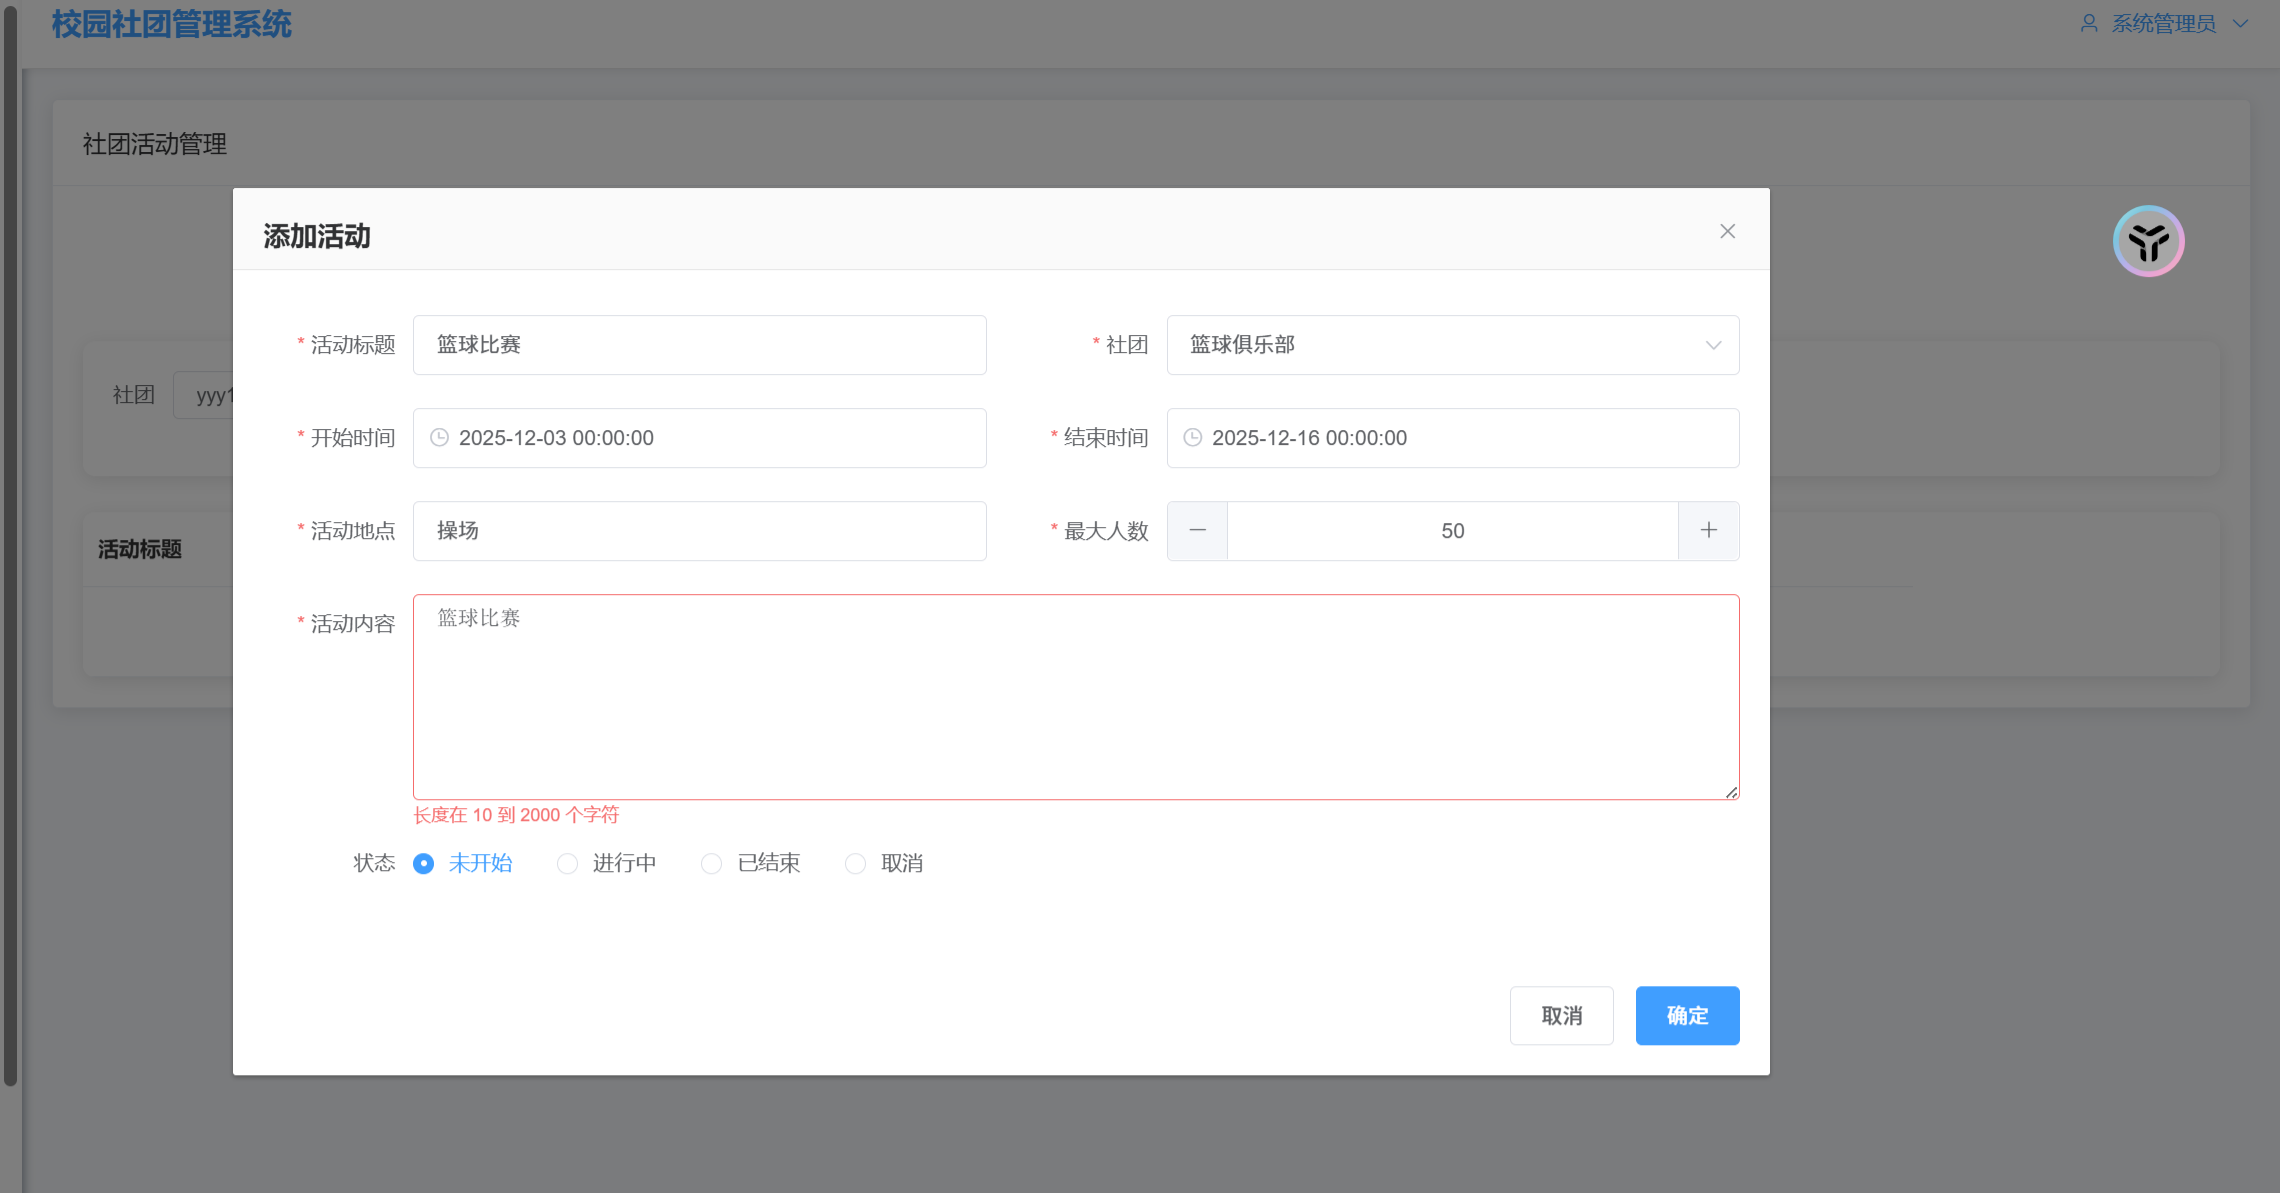Select the 进行中 status radio button
This screenshot has width=2280, height=1193.
tap(568, 863)
